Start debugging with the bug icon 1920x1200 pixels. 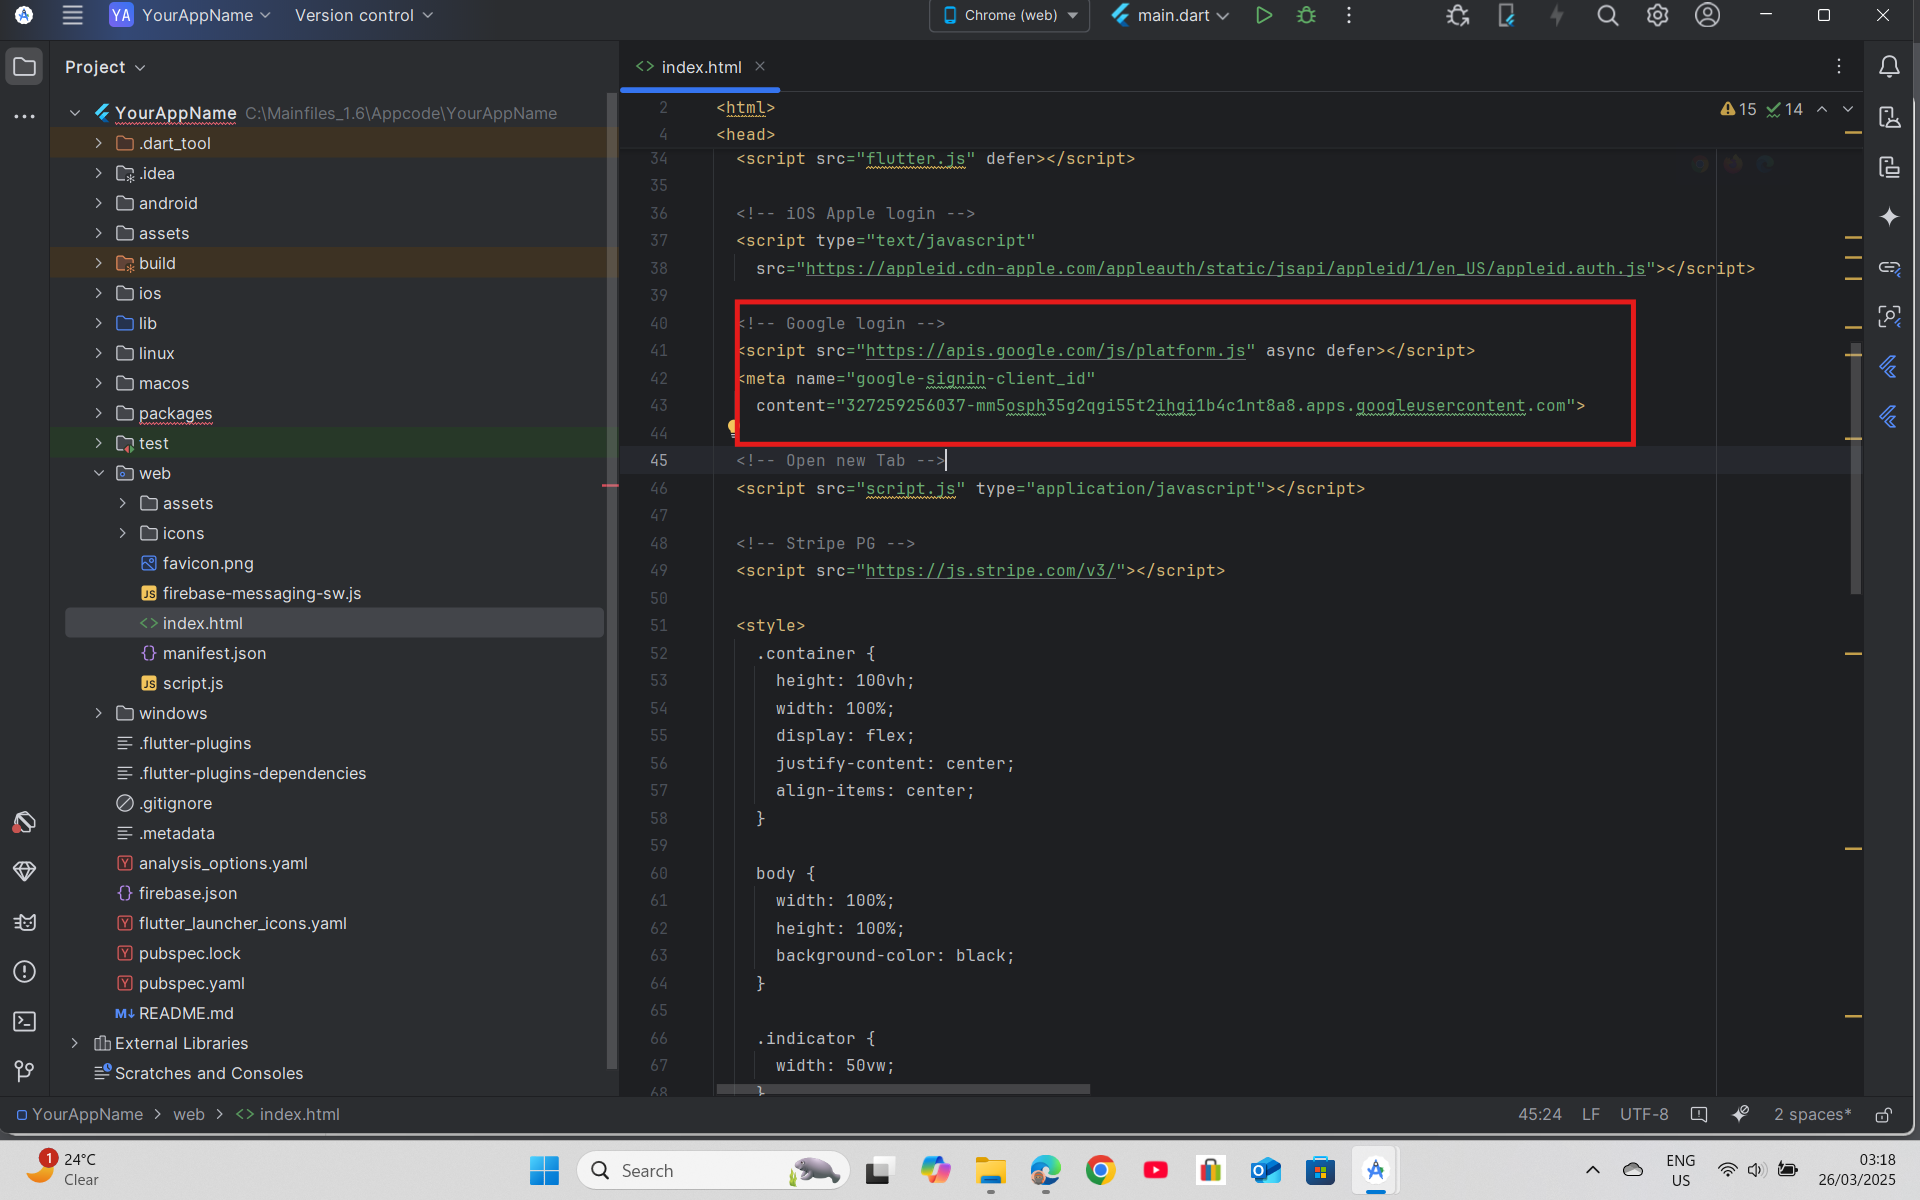pos(1306,15)
